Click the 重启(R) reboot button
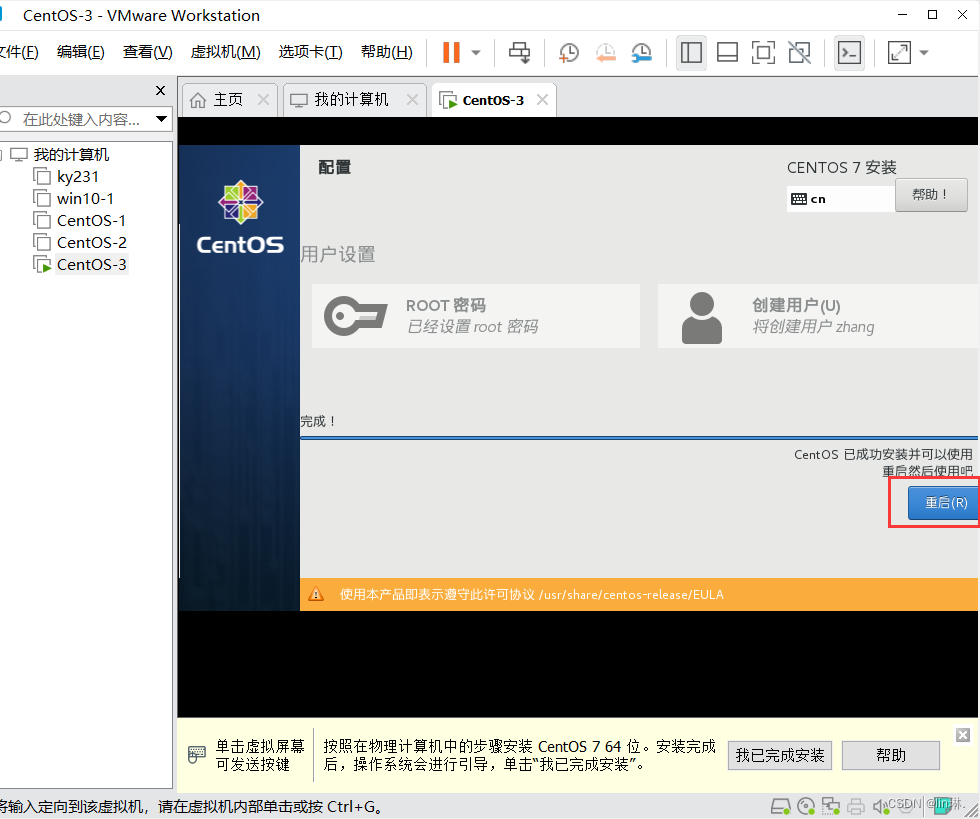Screen dimensions: 980x819 click(942, 503)
